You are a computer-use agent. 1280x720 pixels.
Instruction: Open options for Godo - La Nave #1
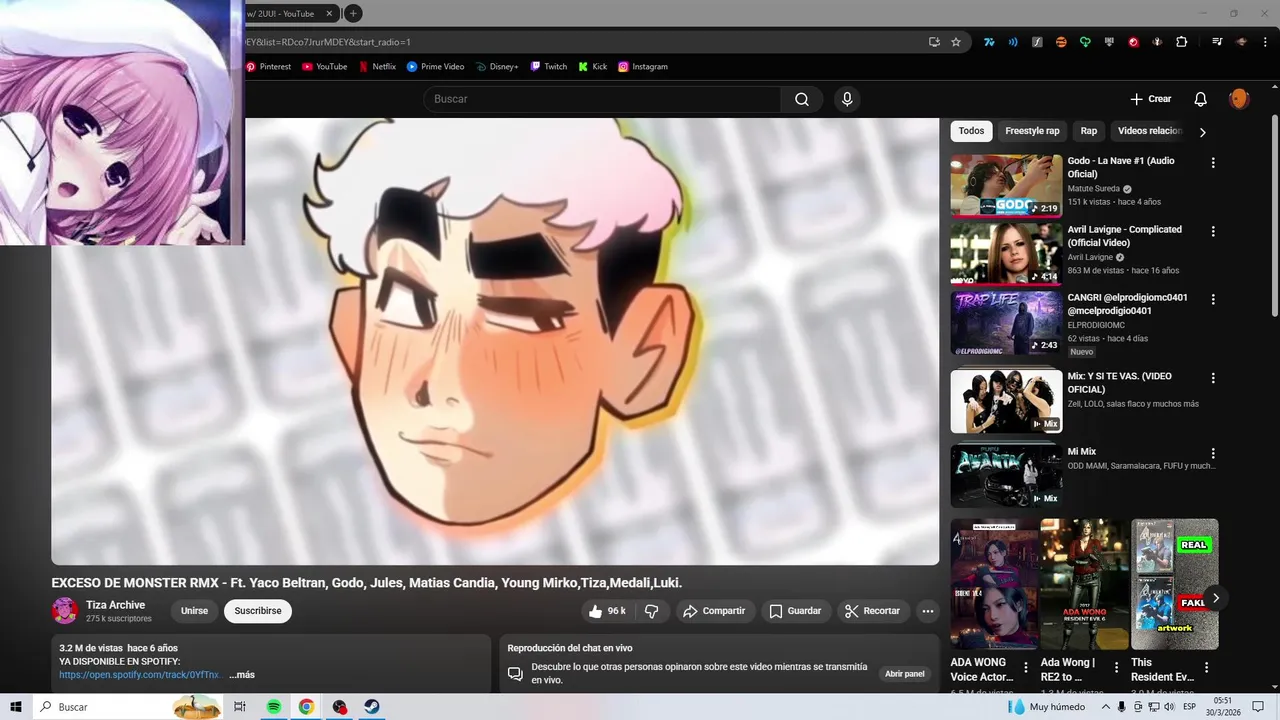tap(1213, 162)
